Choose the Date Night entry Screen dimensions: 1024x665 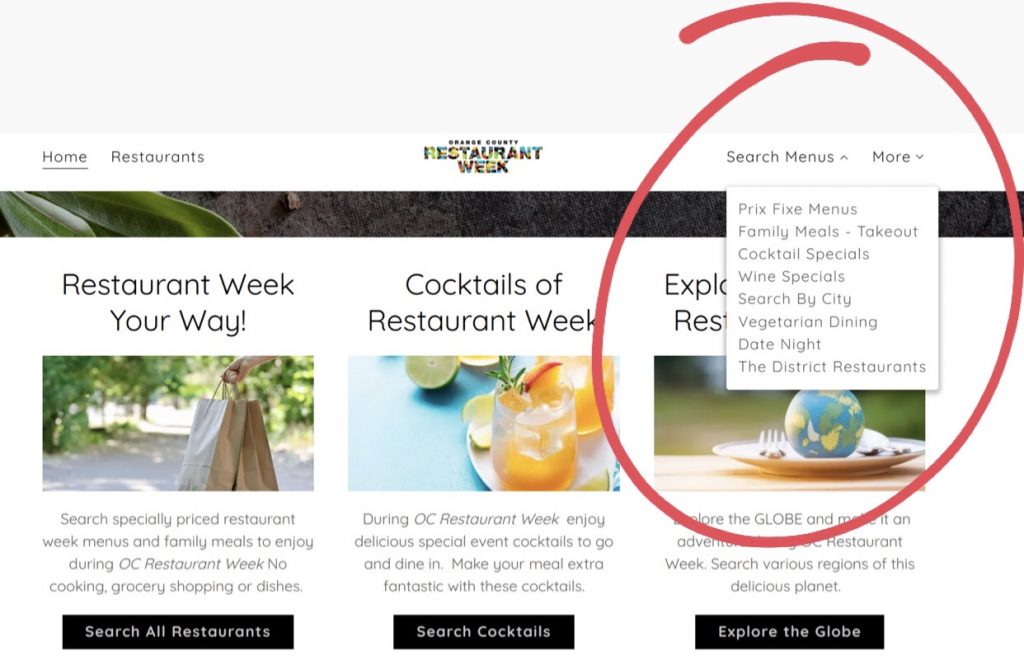[x=780, y=344]
